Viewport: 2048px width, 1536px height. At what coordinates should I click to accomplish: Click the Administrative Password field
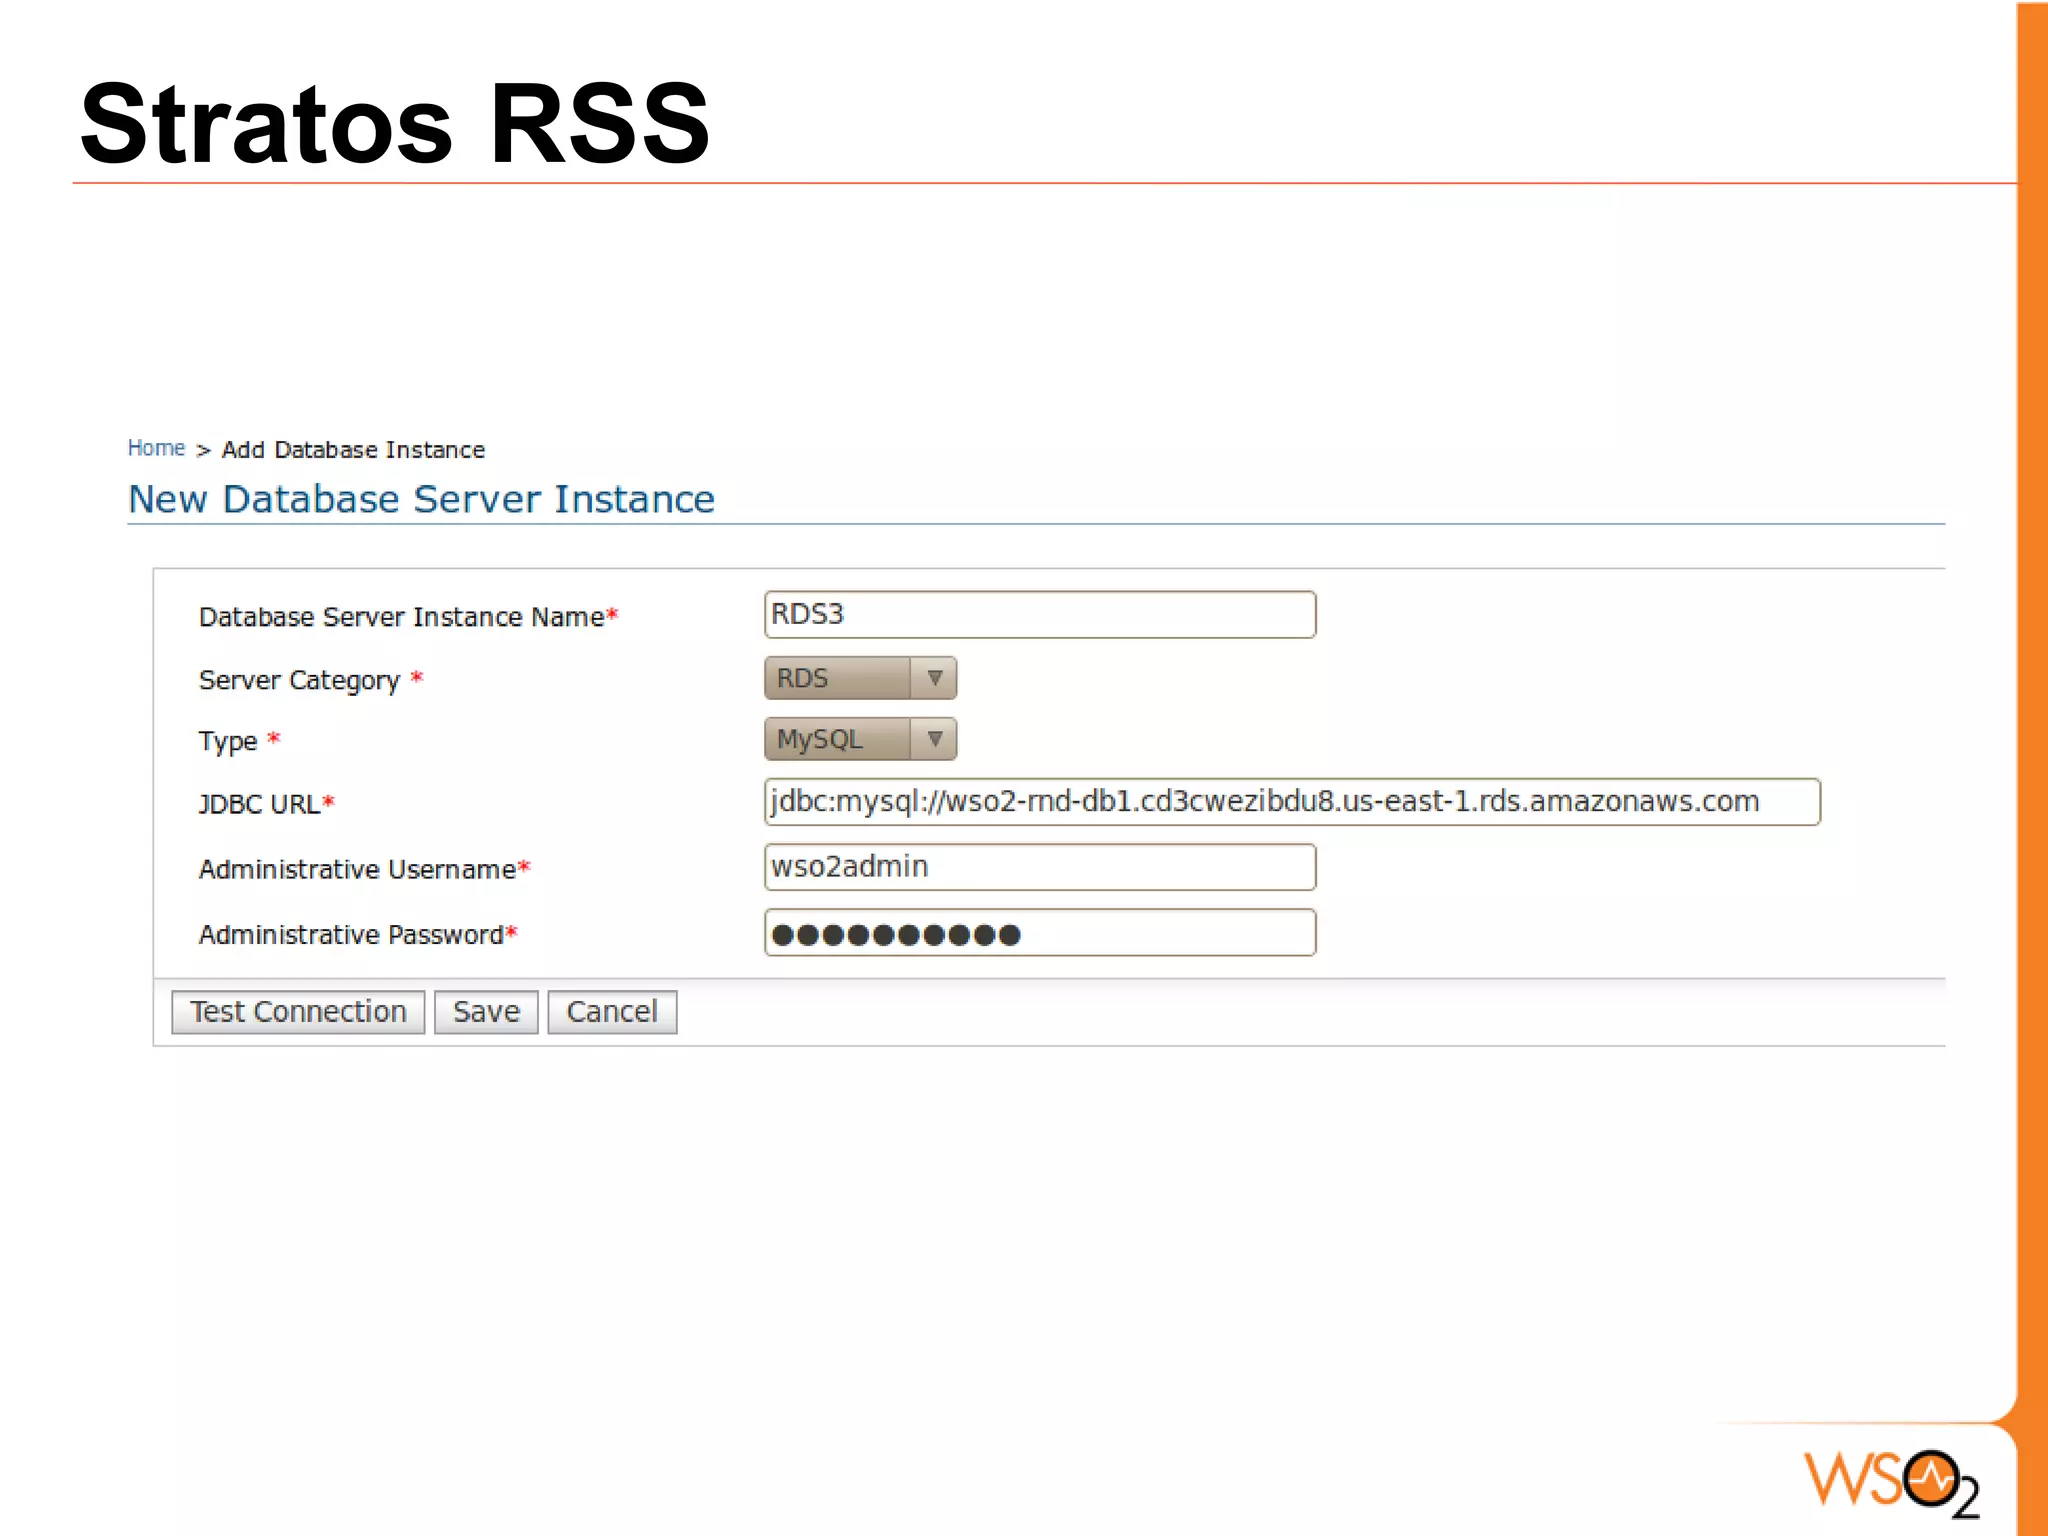[x=1040, y=933]
